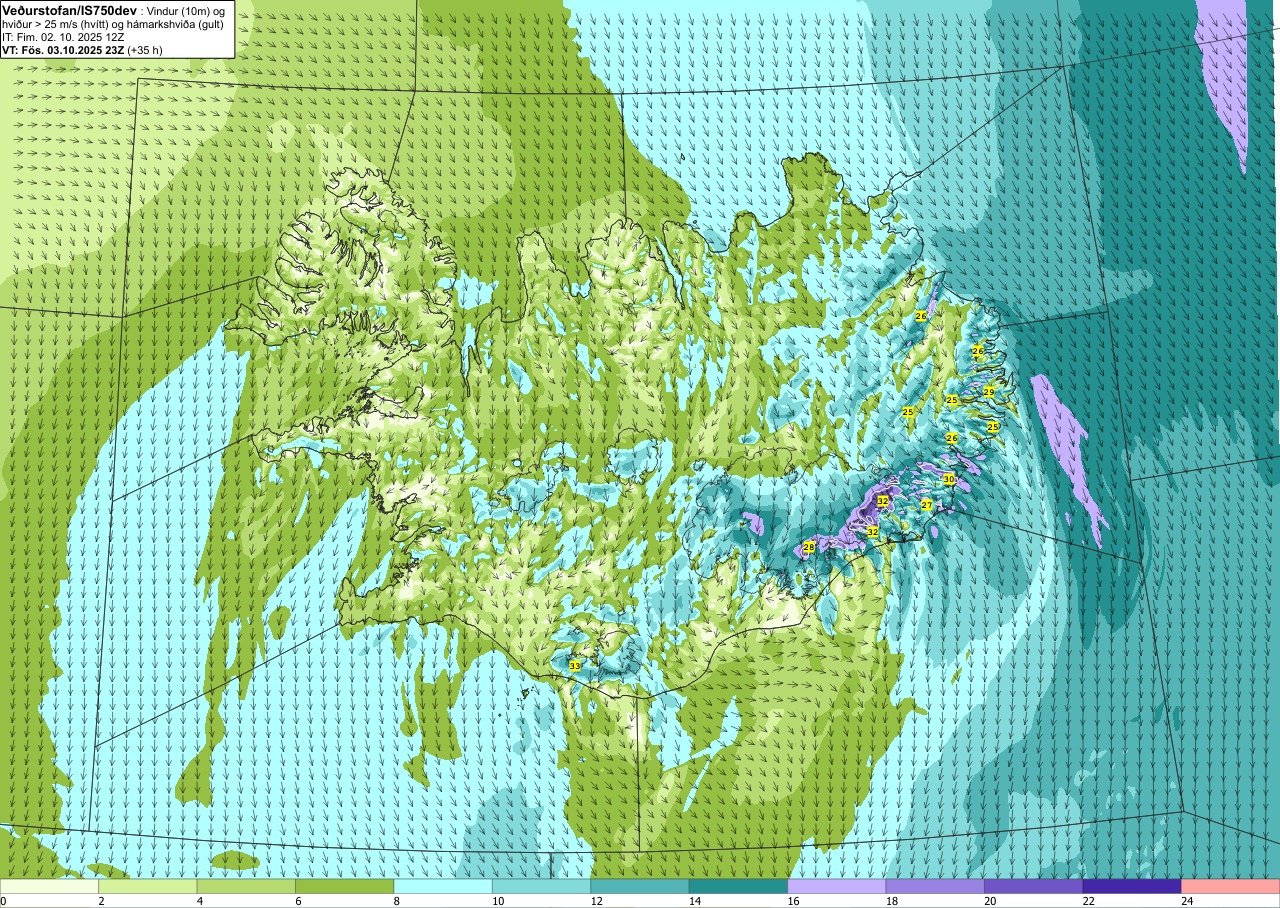
Task: Select the 8–10 m/s light cyan legend swatch
Action: pyautogui.click(x=443, y=886)
